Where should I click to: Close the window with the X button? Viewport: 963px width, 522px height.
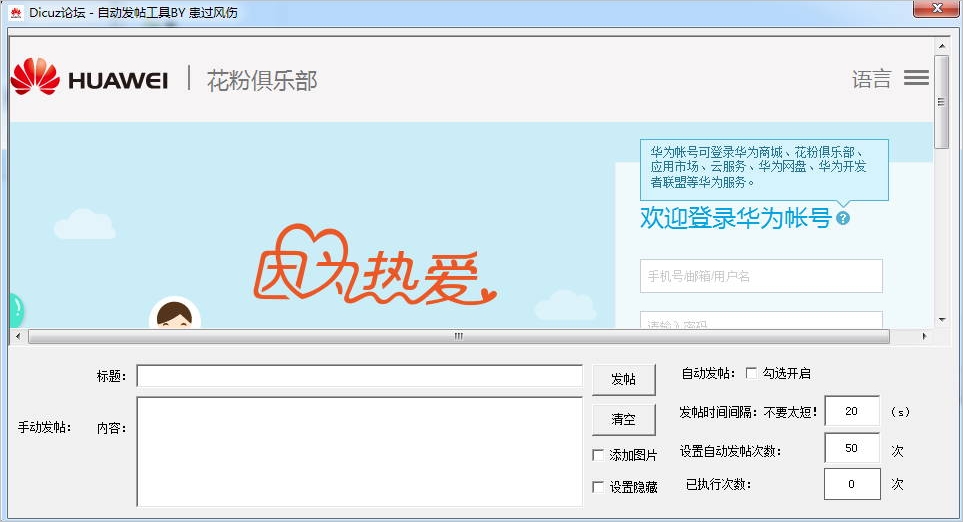(937, 8)
